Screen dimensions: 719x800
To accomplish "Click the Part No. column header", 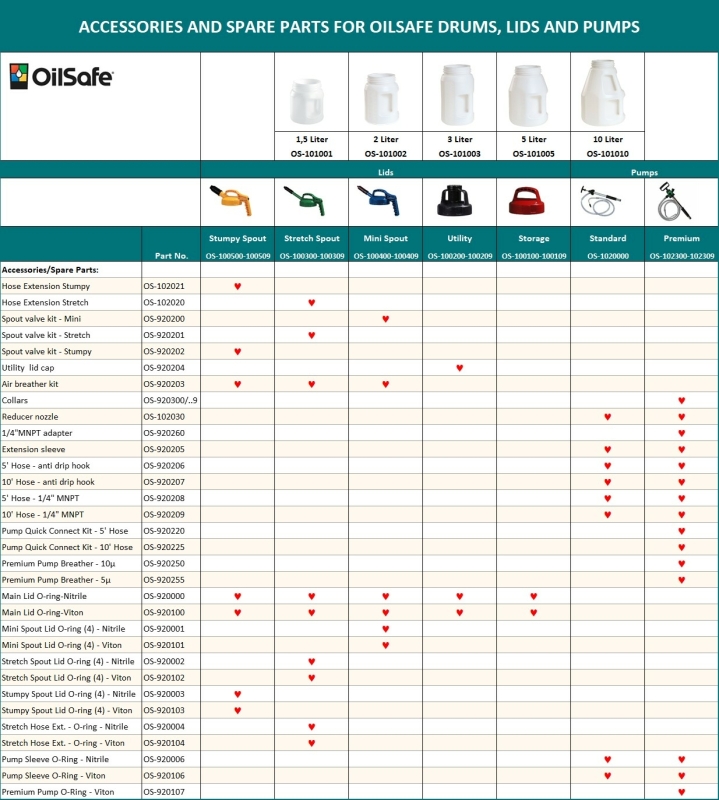I will pos(171,256).
